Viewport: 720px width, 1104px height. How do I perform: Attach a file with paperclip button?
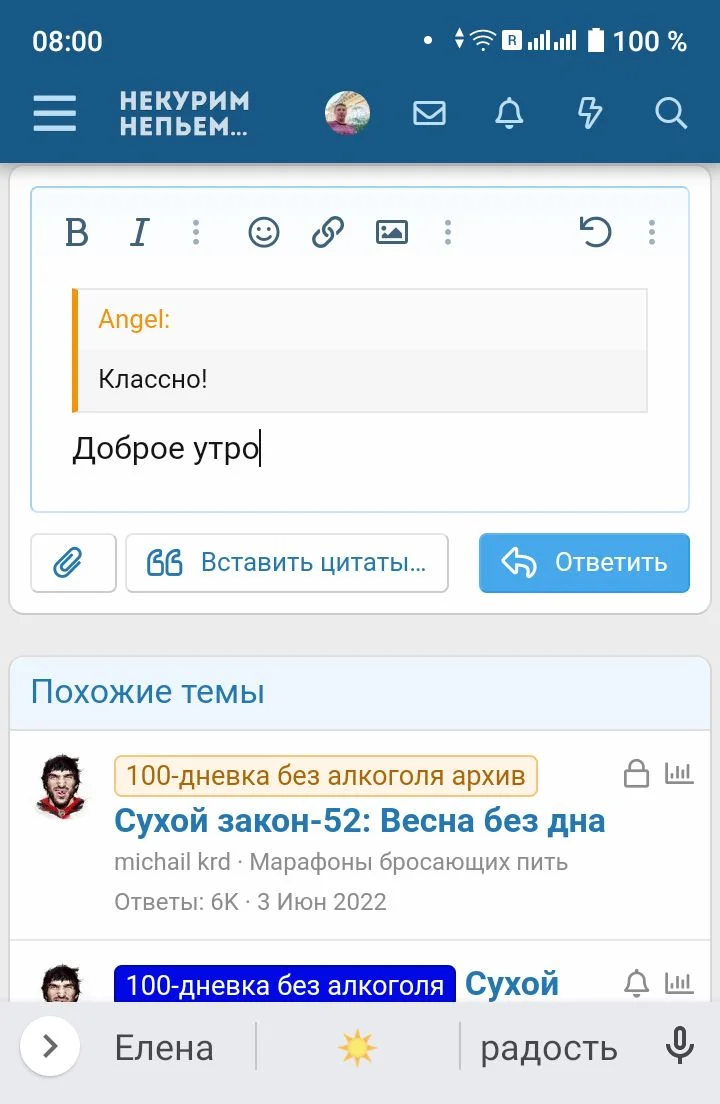click(x=73, y=563)
